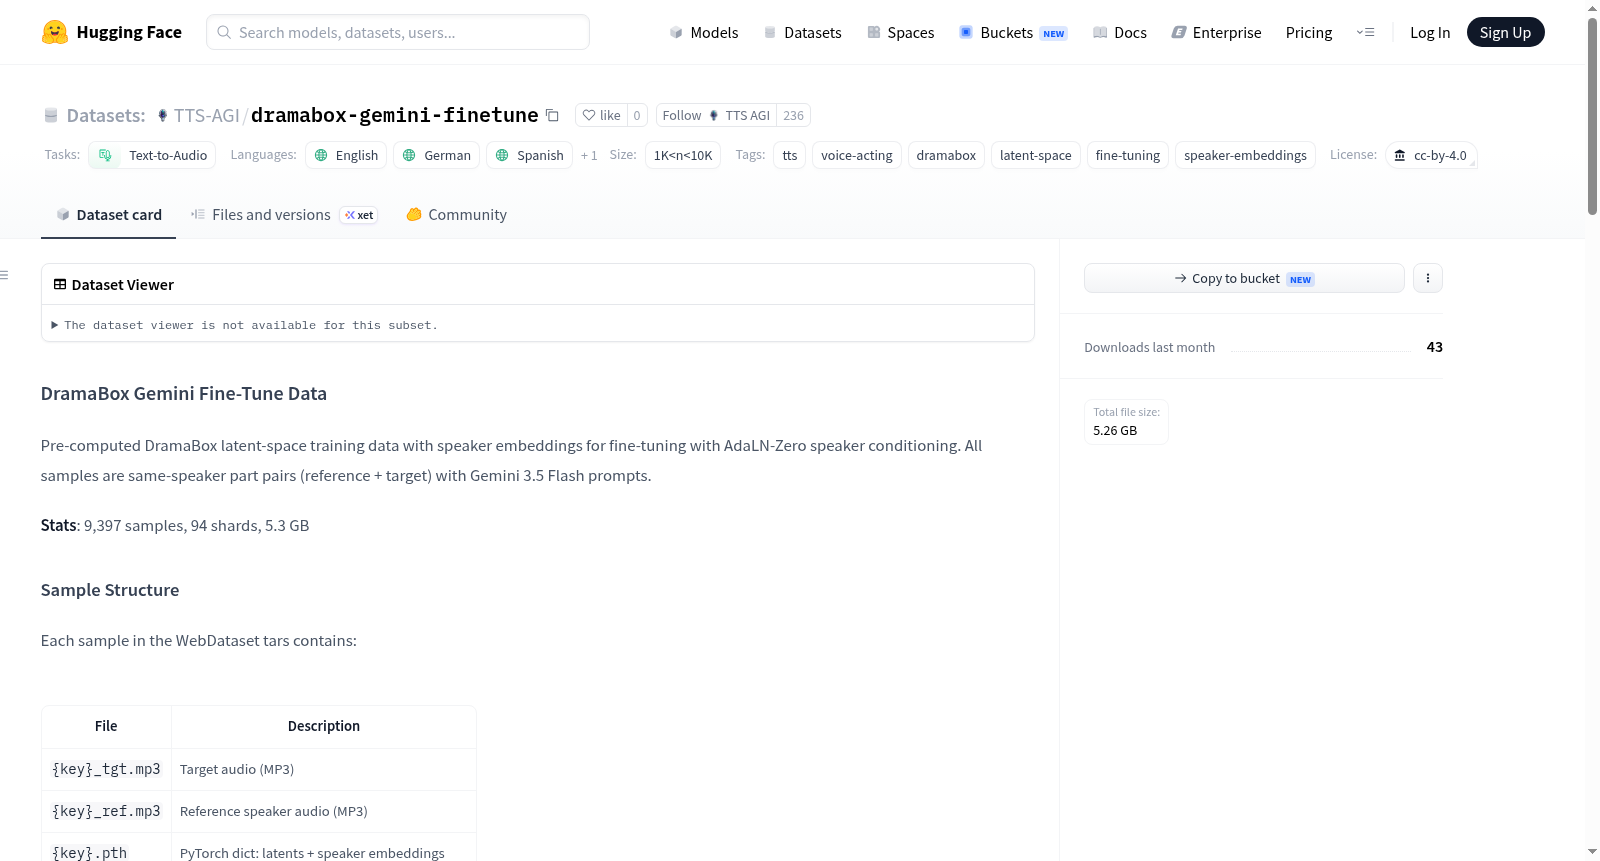The width and height of the screenshot is (1600, 861).
Task: Expand the +1 additional languages
Action: click(589, 155)
